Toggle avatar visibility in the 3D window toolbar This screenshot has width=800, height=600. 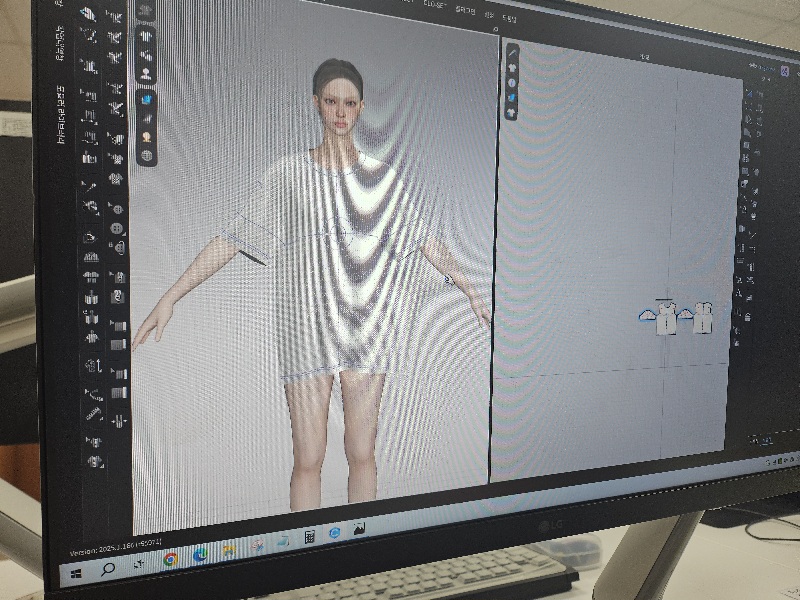(147, 73)
